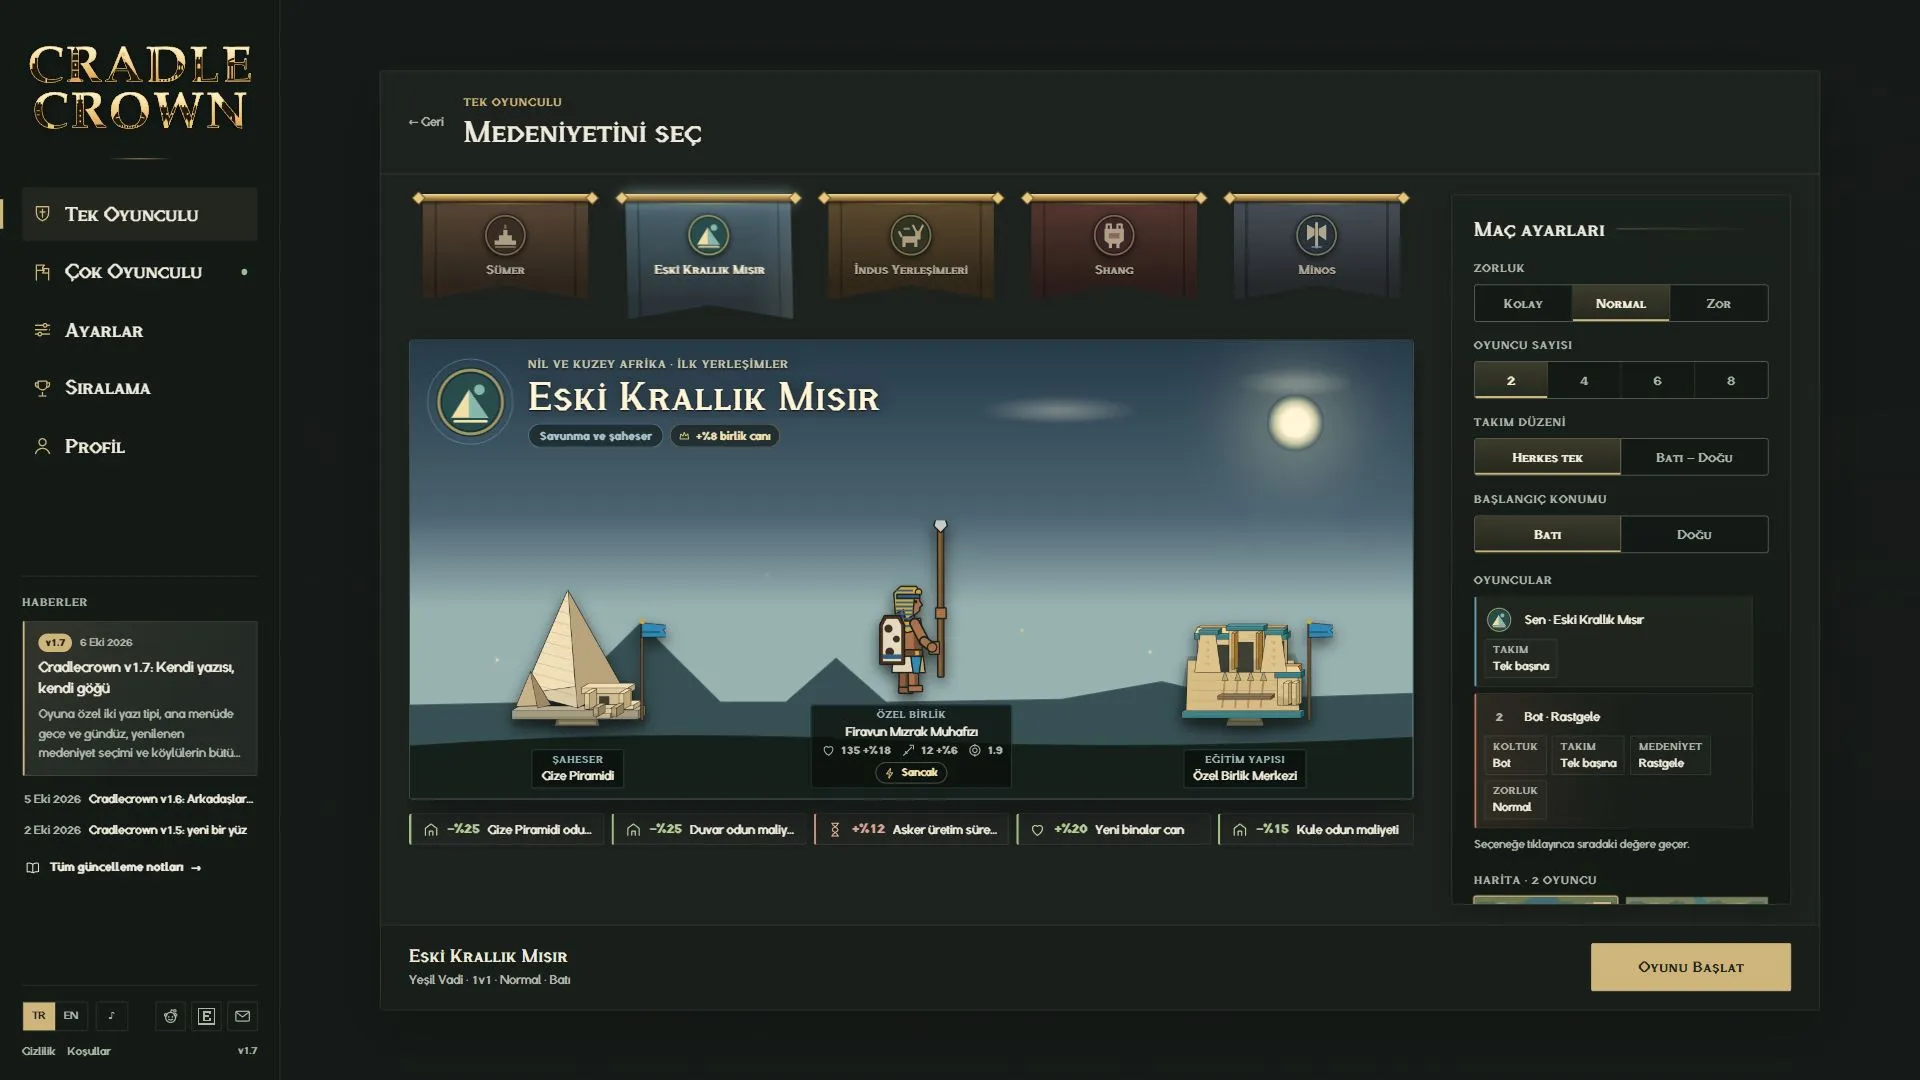
Task: Cycle the bot's Zorluk Normal value
Action: coord(1515,799)
